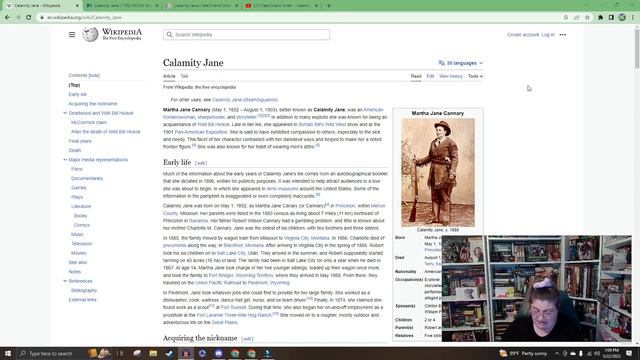Open volume control in system tray
This screenshot has height=360, width=640.
point(597,353)
